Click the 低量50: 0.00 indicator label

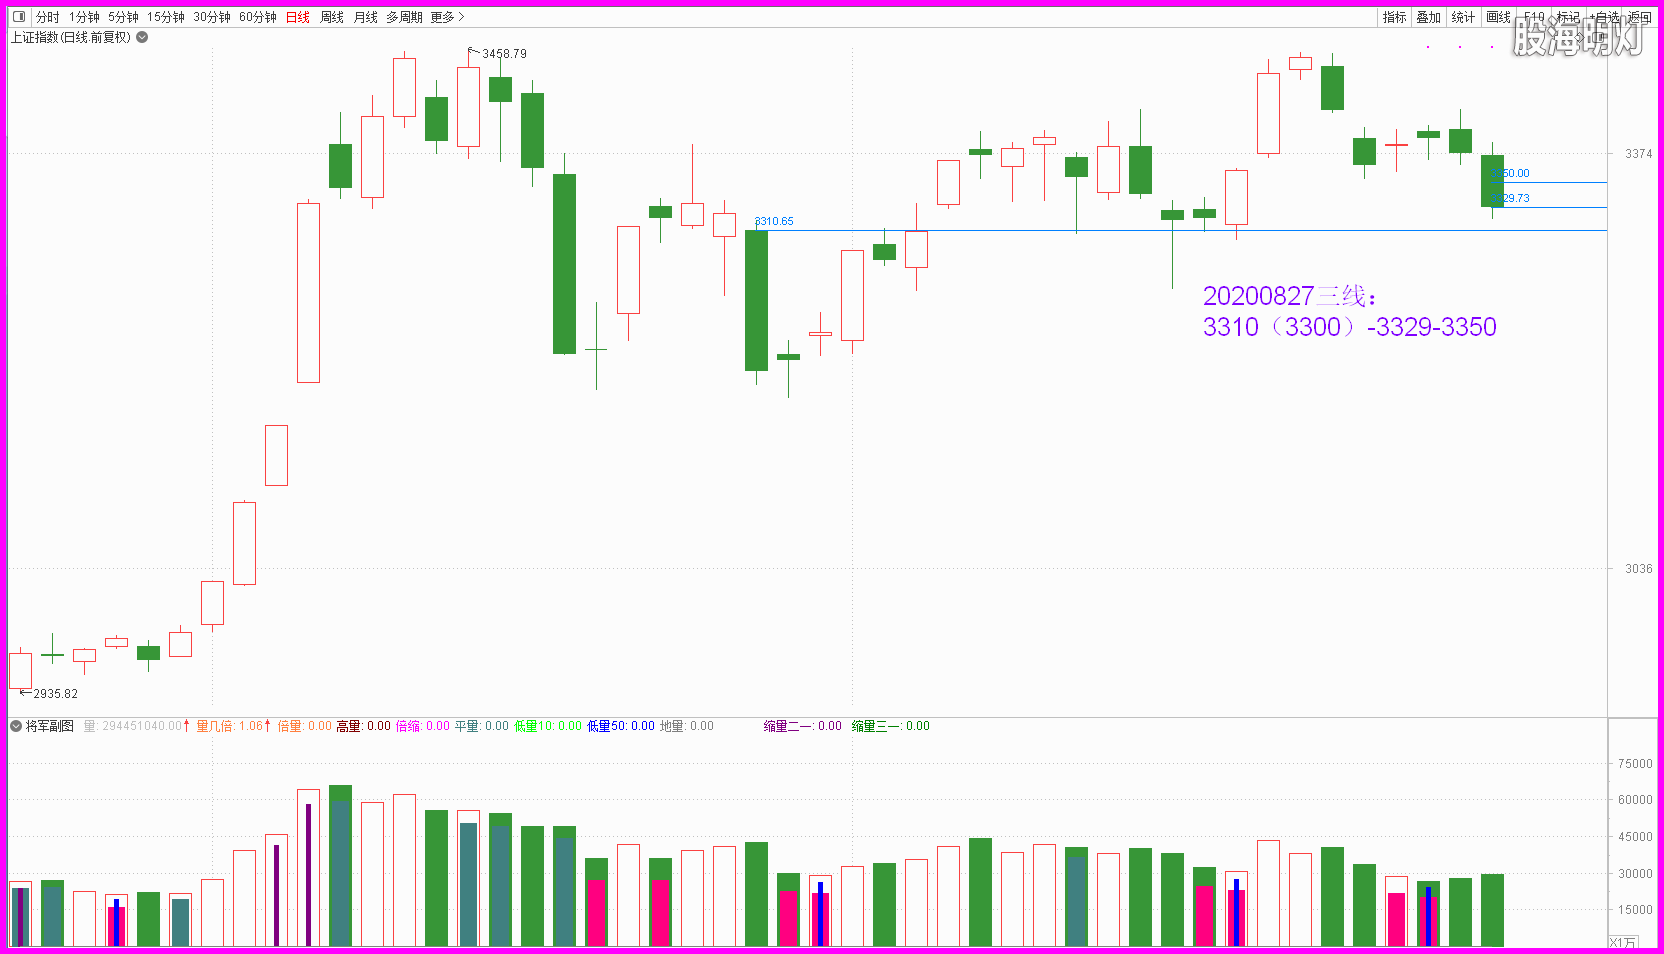pyautogui.click(x=621, y=726)
